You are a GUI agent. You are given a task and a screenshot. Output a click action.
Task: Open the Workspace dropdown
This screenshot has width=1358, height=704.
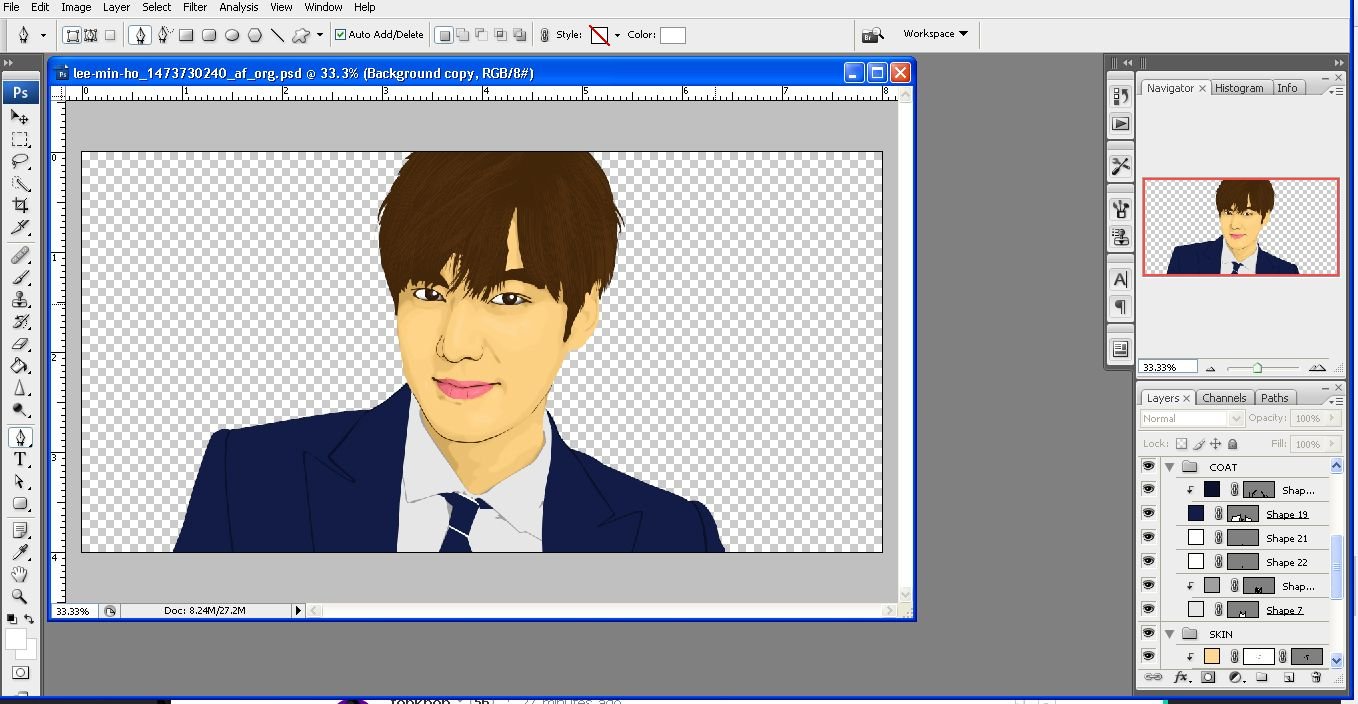tap(935, 34)
